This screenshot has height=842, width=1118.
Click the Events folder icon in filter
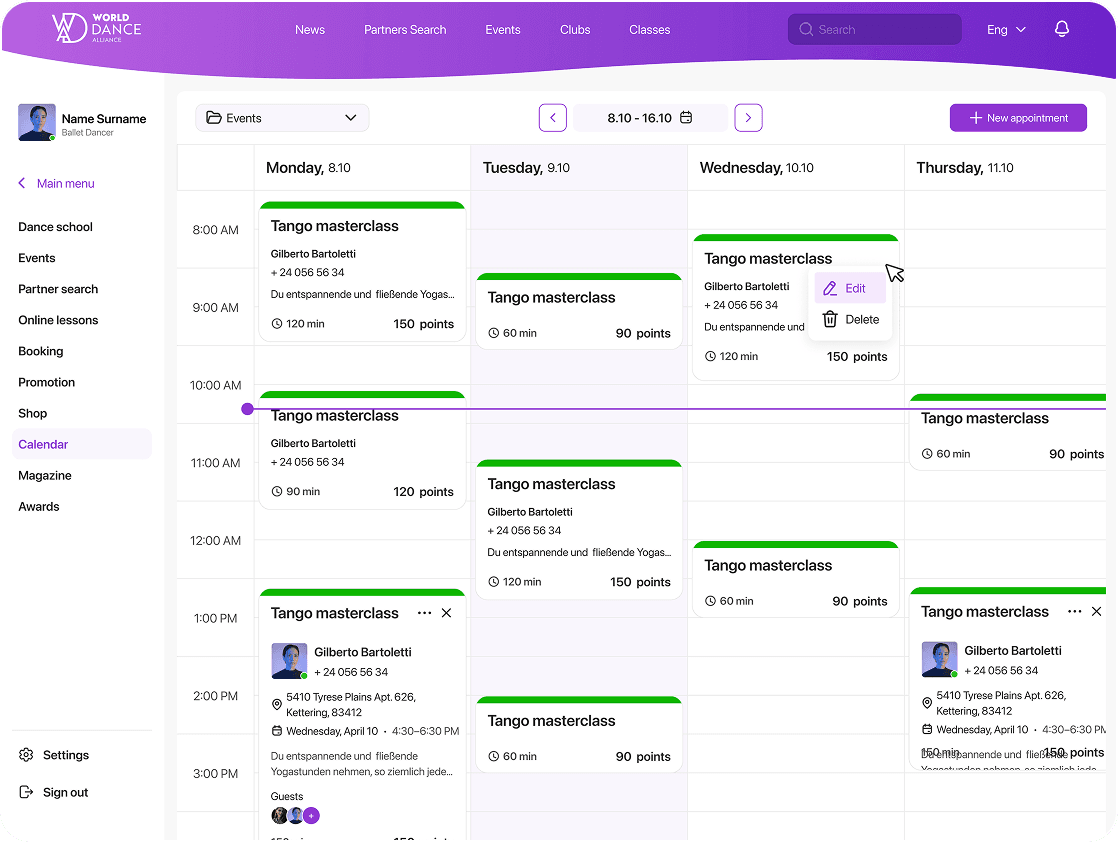pyautogui.click(x=213, y=118)
